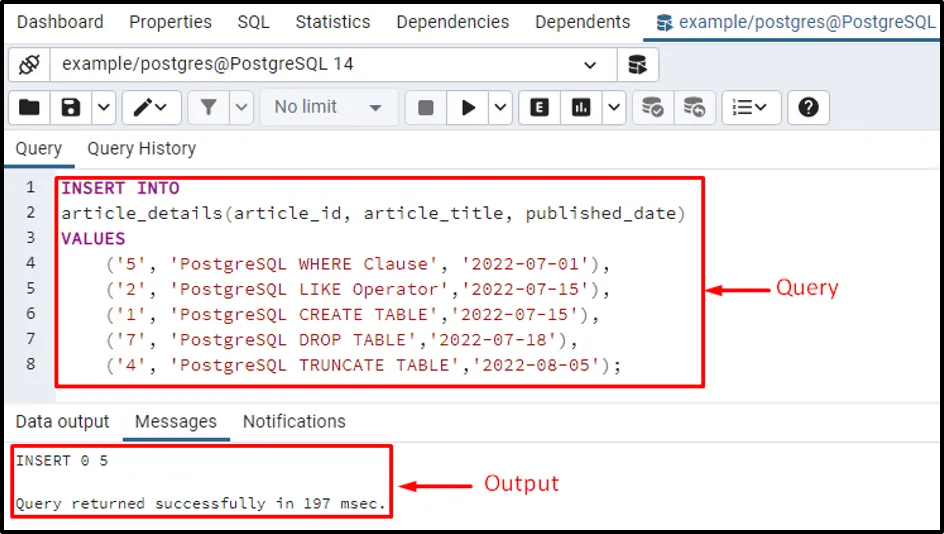Switch to the Dependencies tab
Viewport: 944px width, 534px height.
point(453,22)
